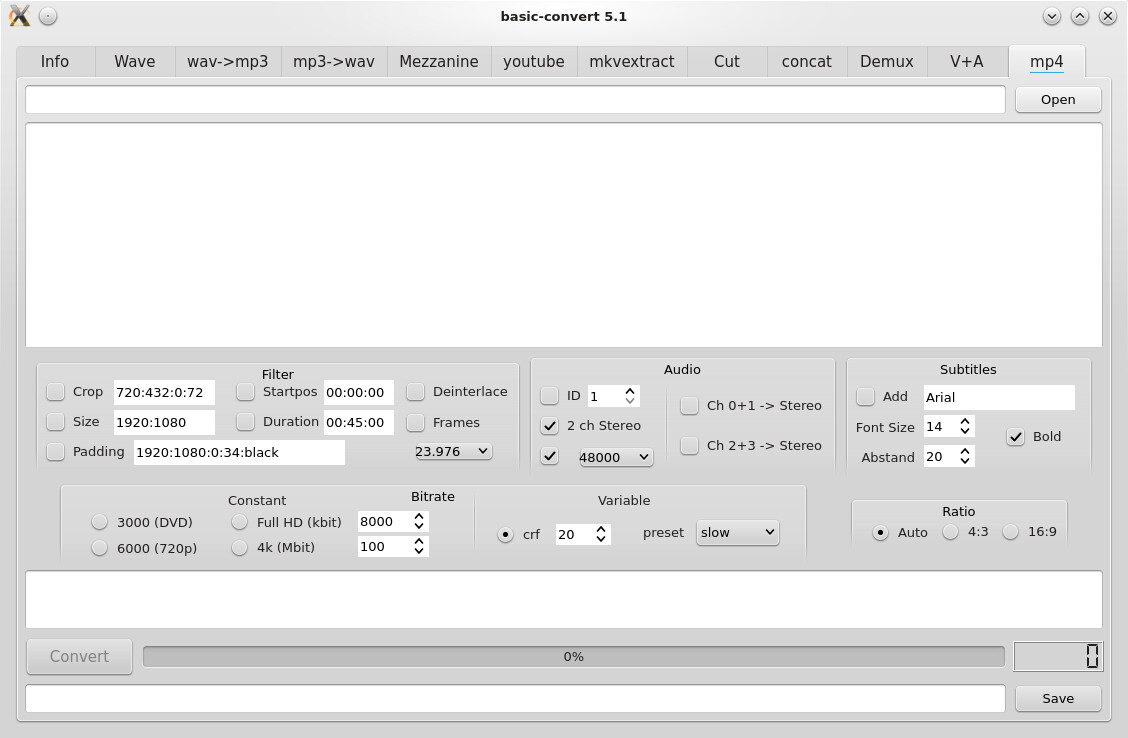Click the Save button

(x=1058, y=698)
